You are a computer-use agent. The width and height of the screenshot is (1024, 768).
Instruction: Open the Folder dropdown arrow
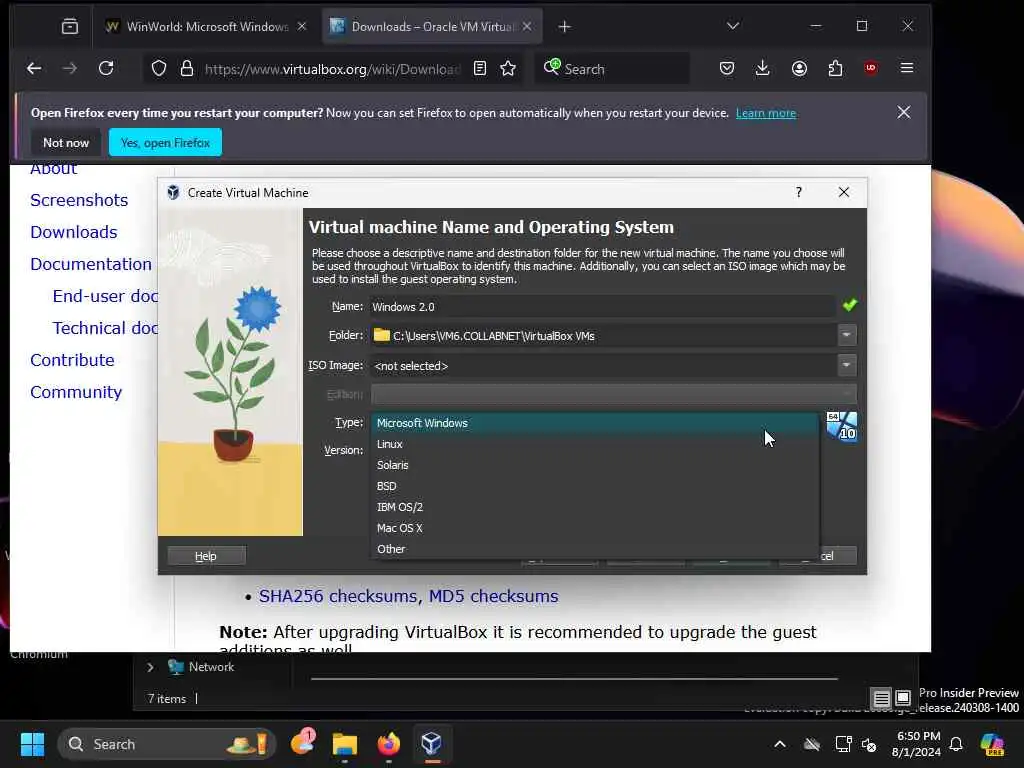point(846,335)
